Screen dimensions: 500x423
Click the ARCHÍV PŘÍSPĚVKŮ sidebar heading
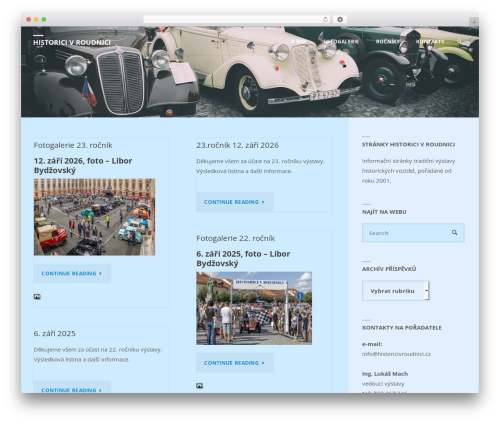click(x=389, y=269)
